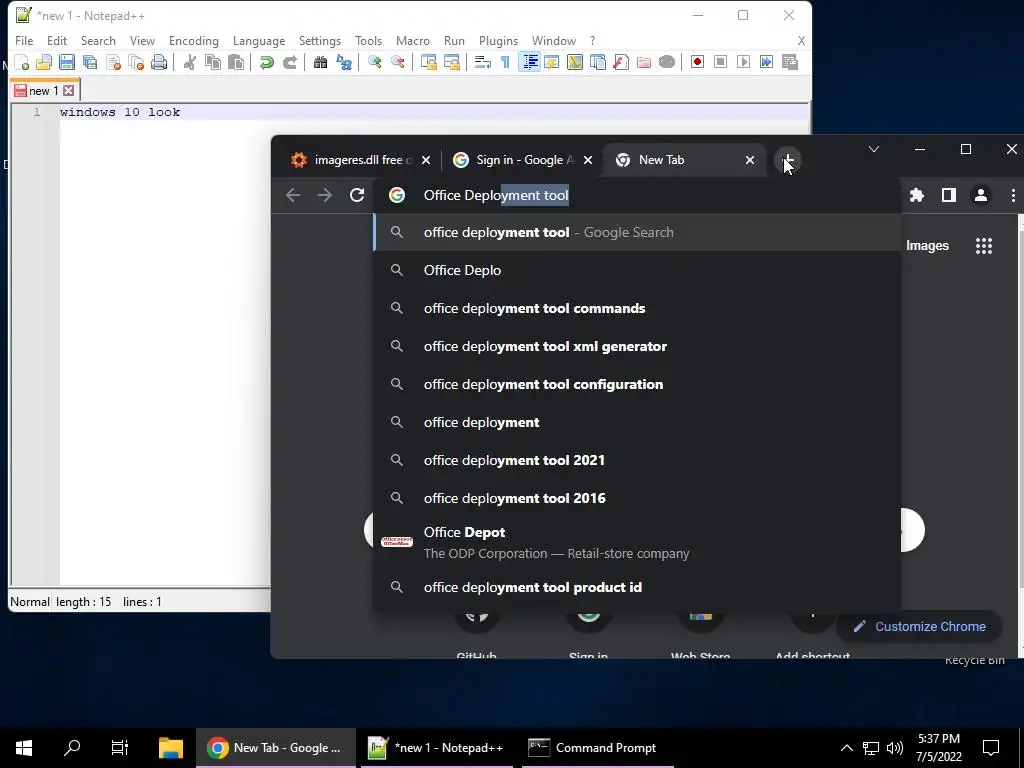
Task: Open the Chrome profile avatar icon
Action: [x=980, y=195]
